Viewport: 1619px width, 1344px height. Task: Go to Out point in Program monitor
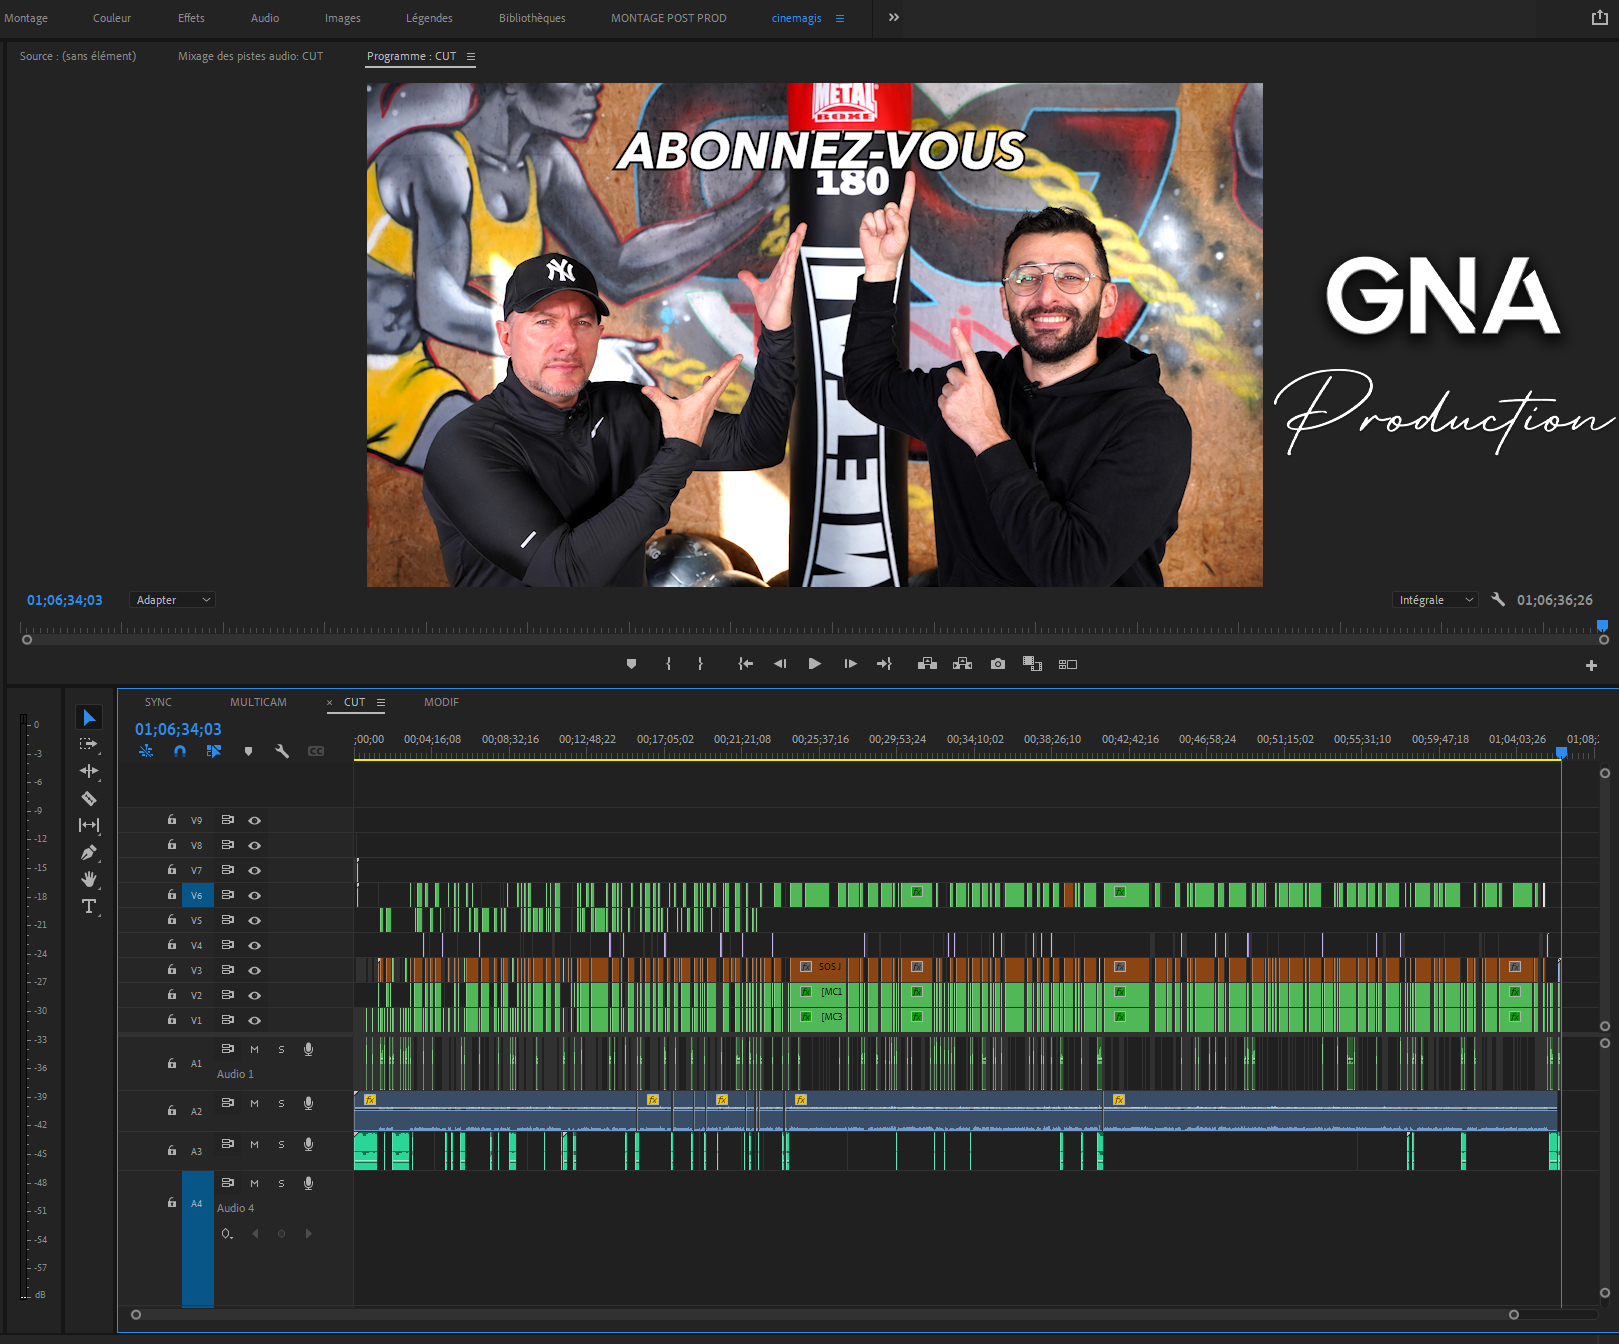click(884, 664)
